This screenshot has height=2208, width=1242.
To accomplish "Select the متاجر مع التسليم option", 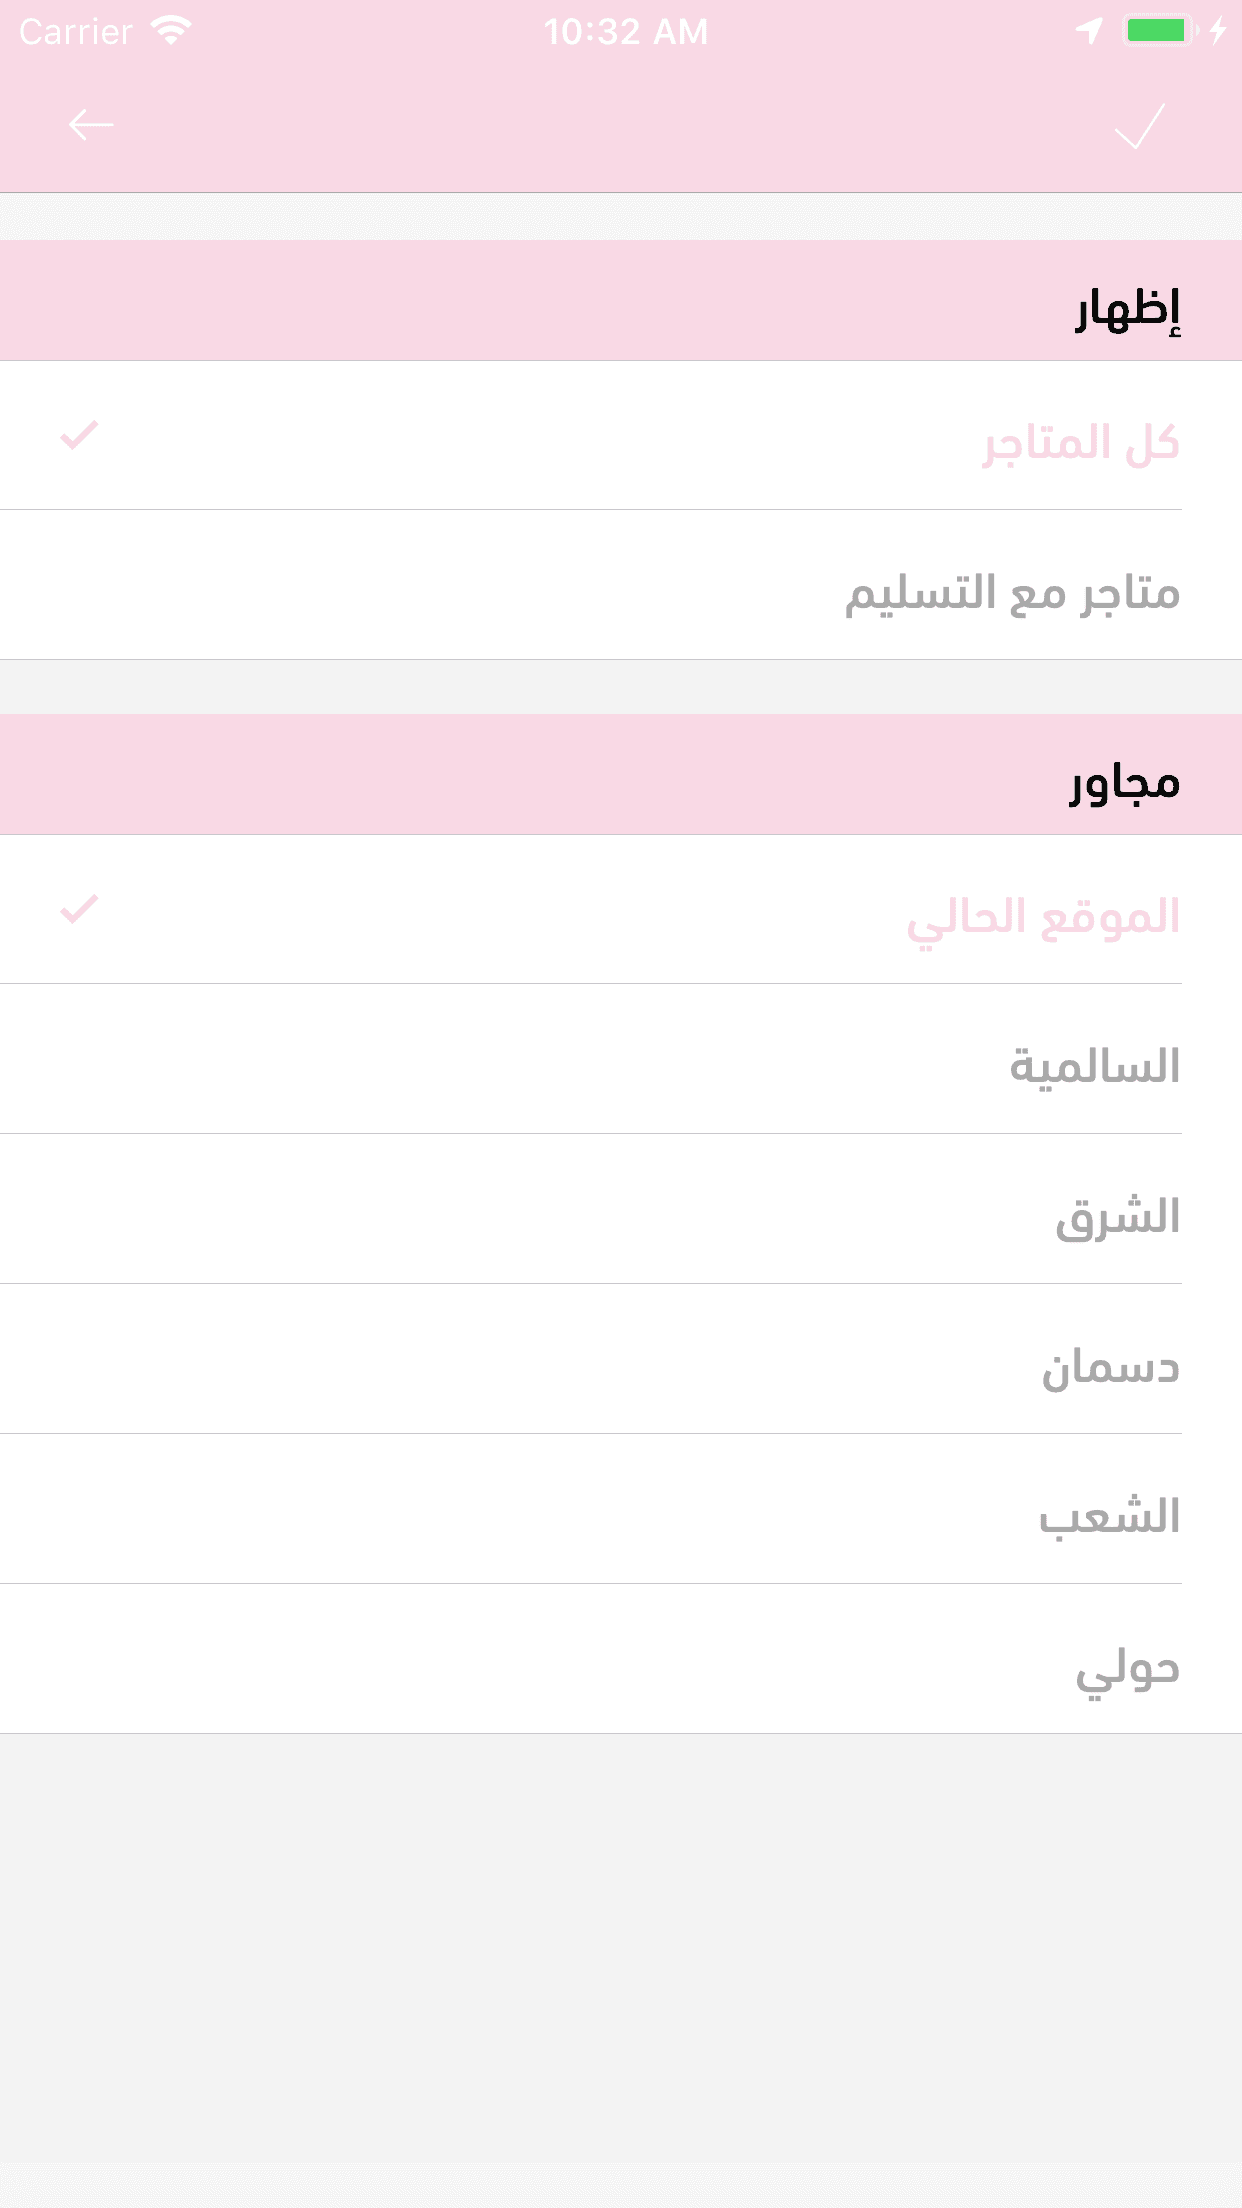I will tap(1012, 592).
